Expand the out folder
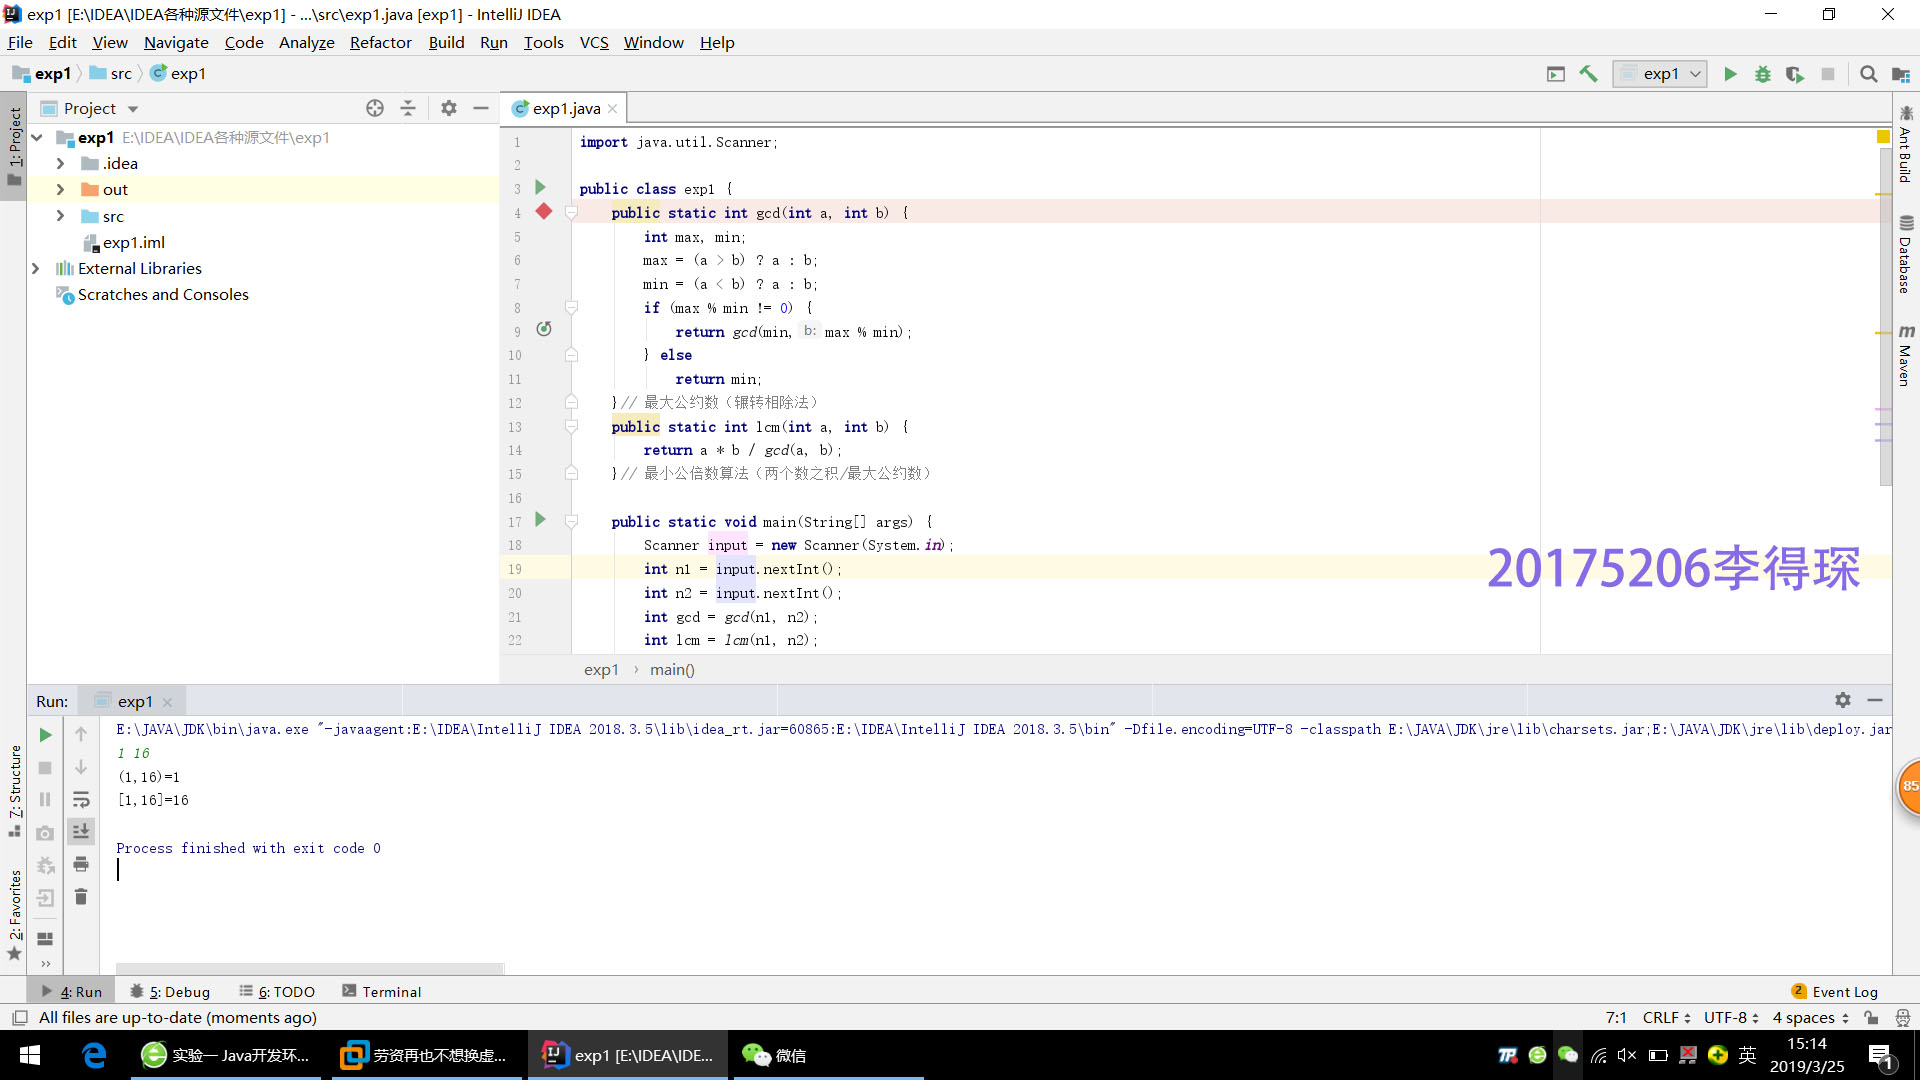This screenshot has height=1080, width=1920. click(x=60, y=190)
